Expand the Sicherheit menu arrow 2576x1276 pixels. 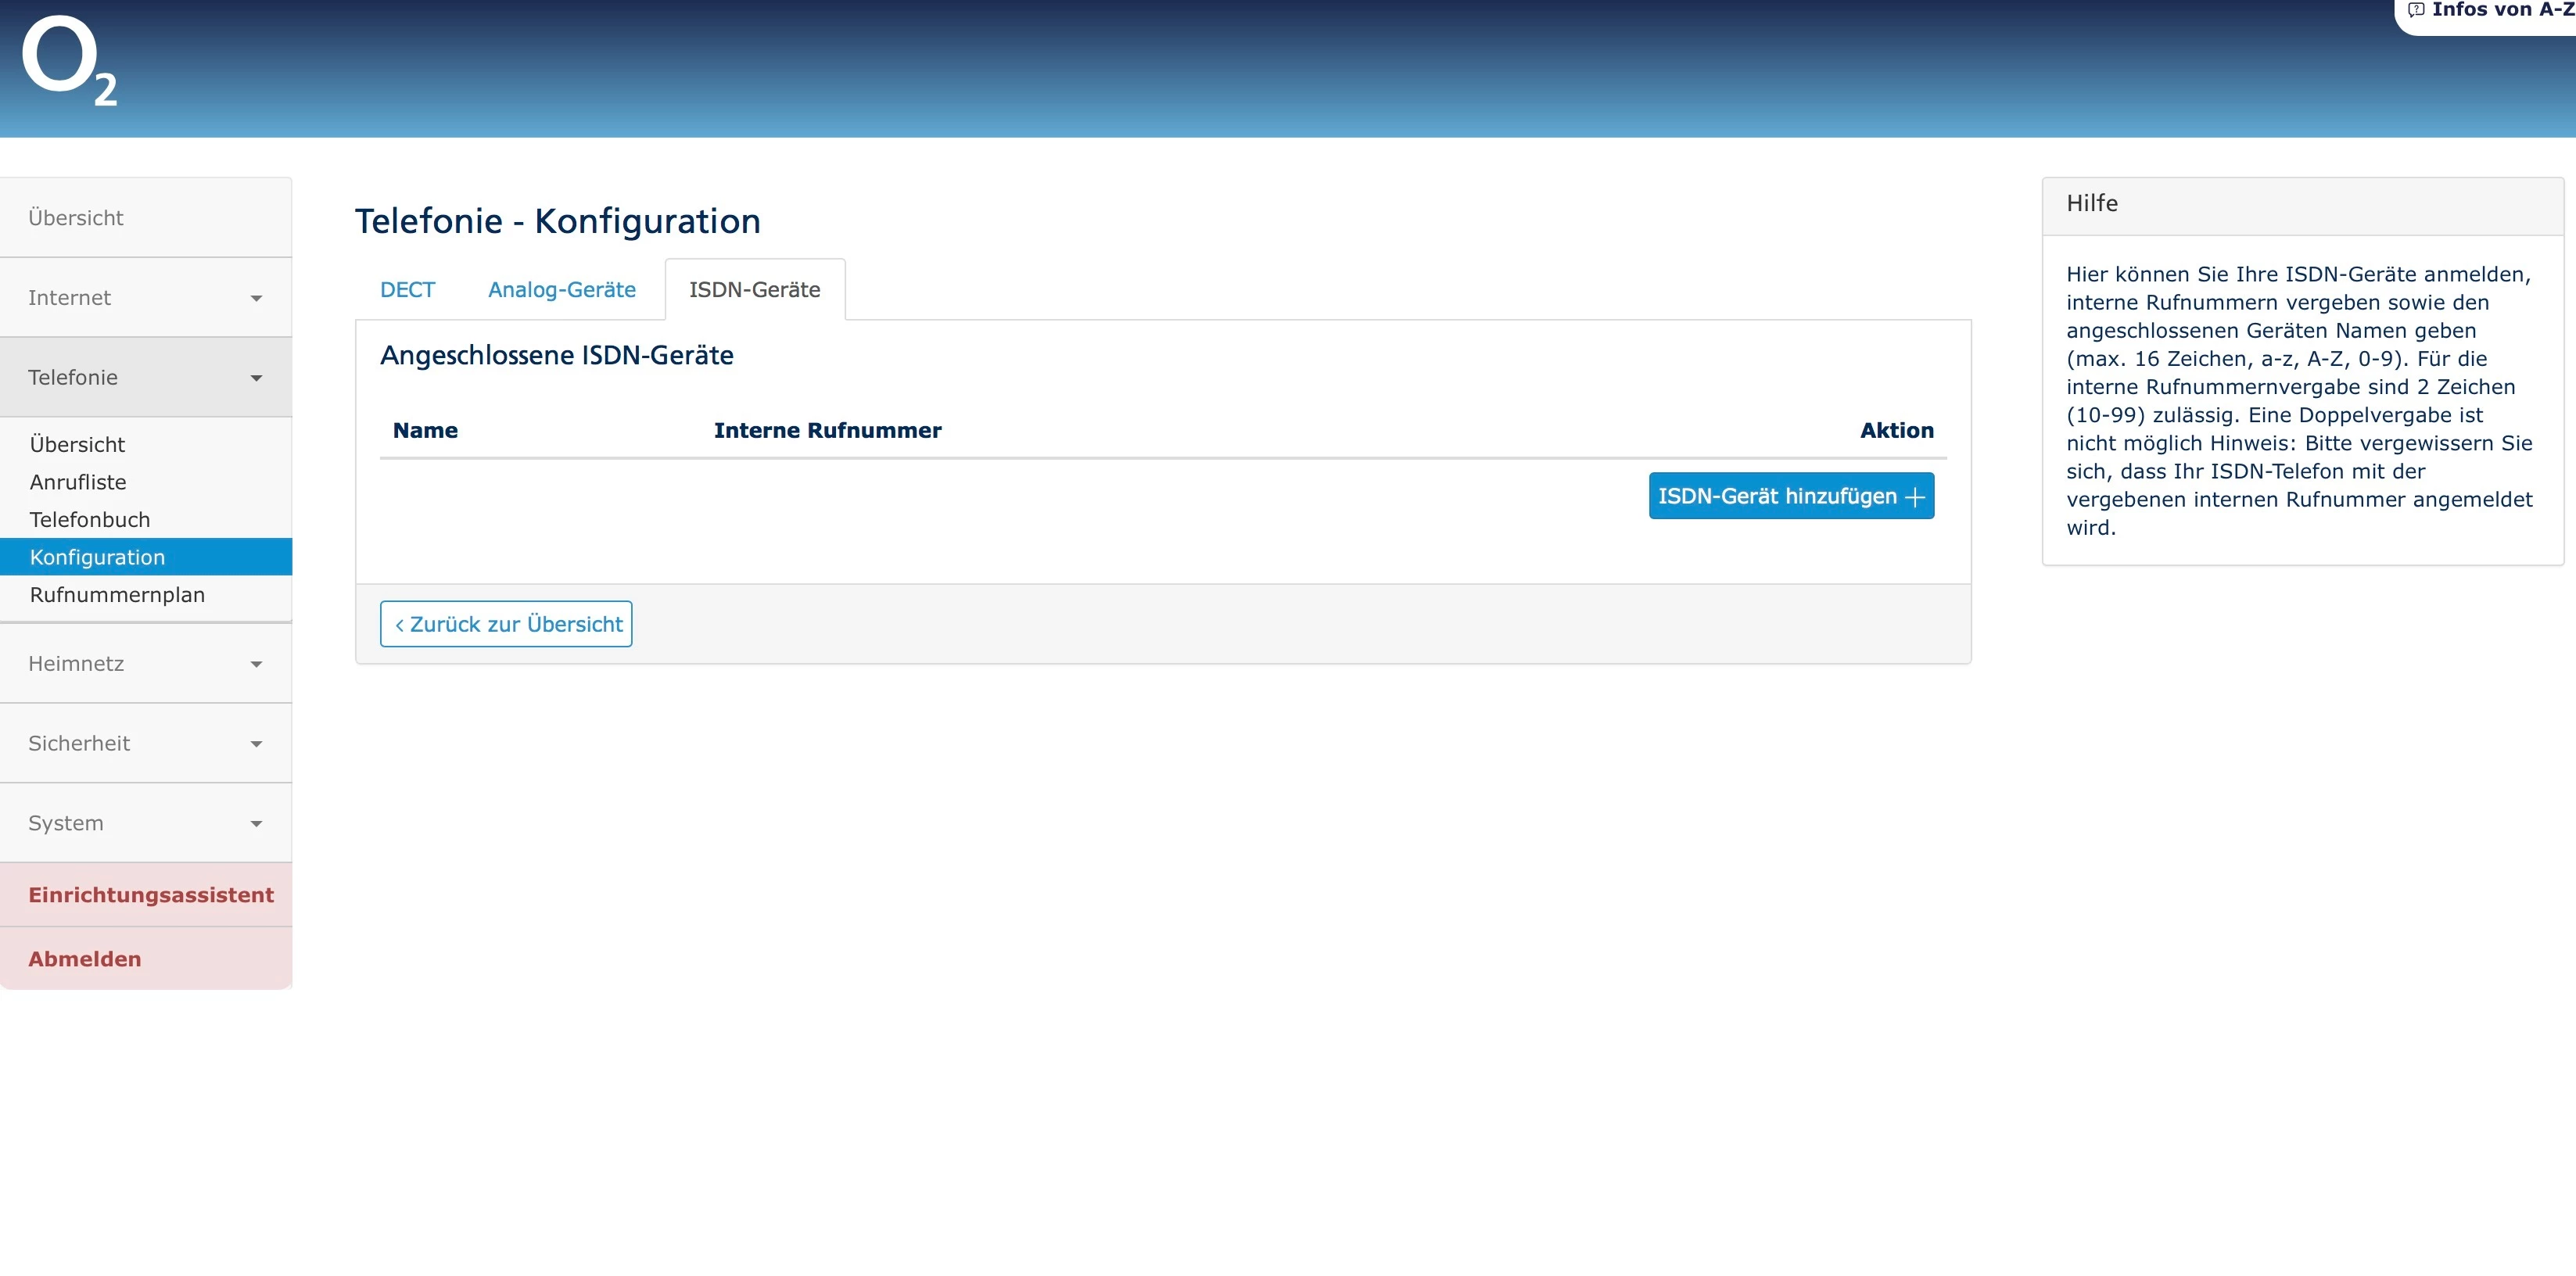pos(256,744)
